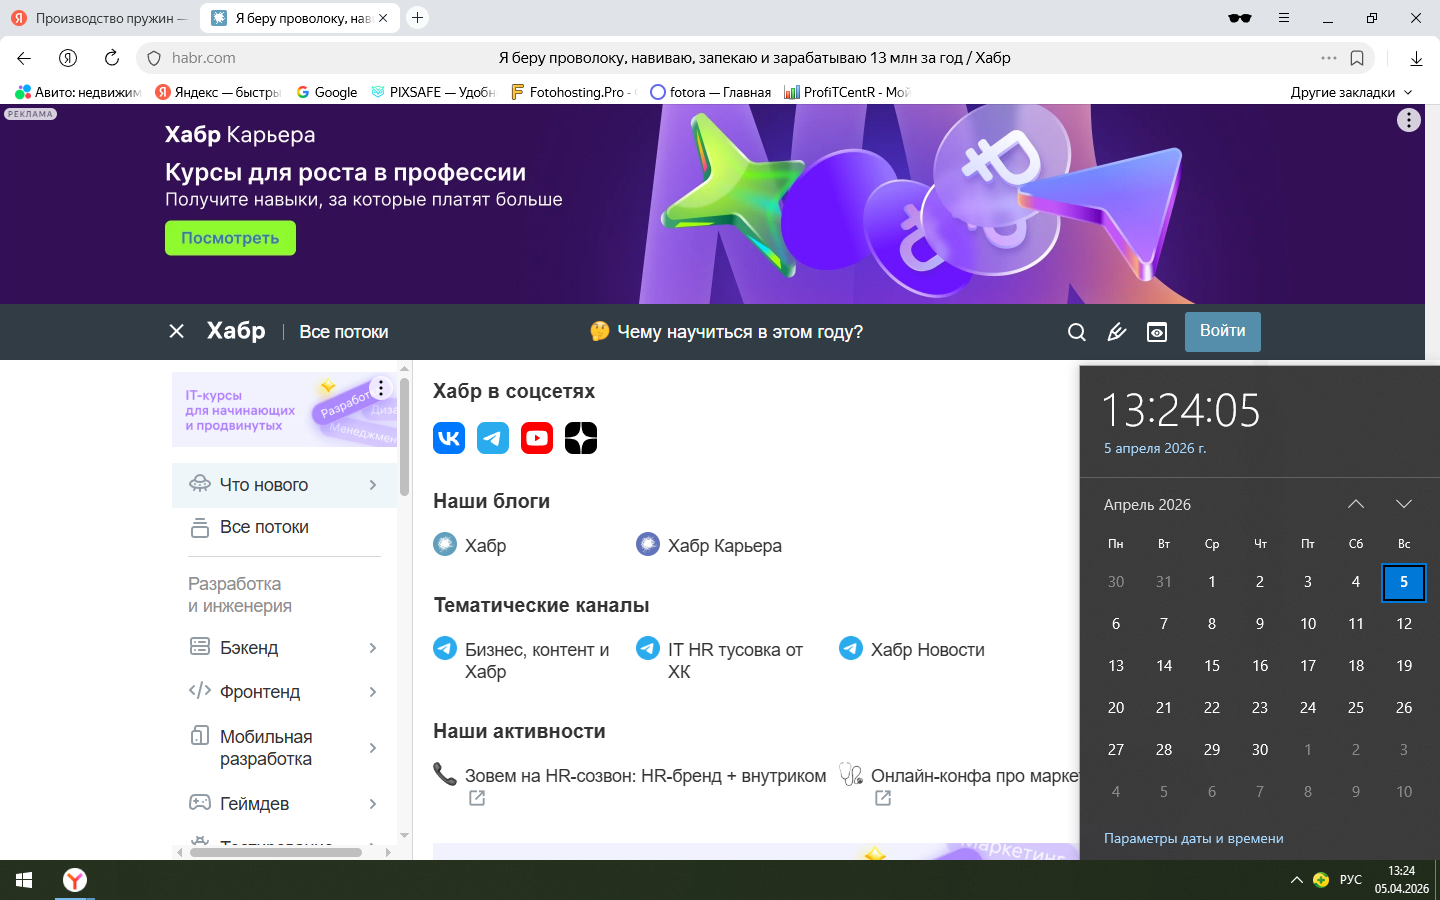
Task: Click the site protection shield icon
Action: point(154,58)
